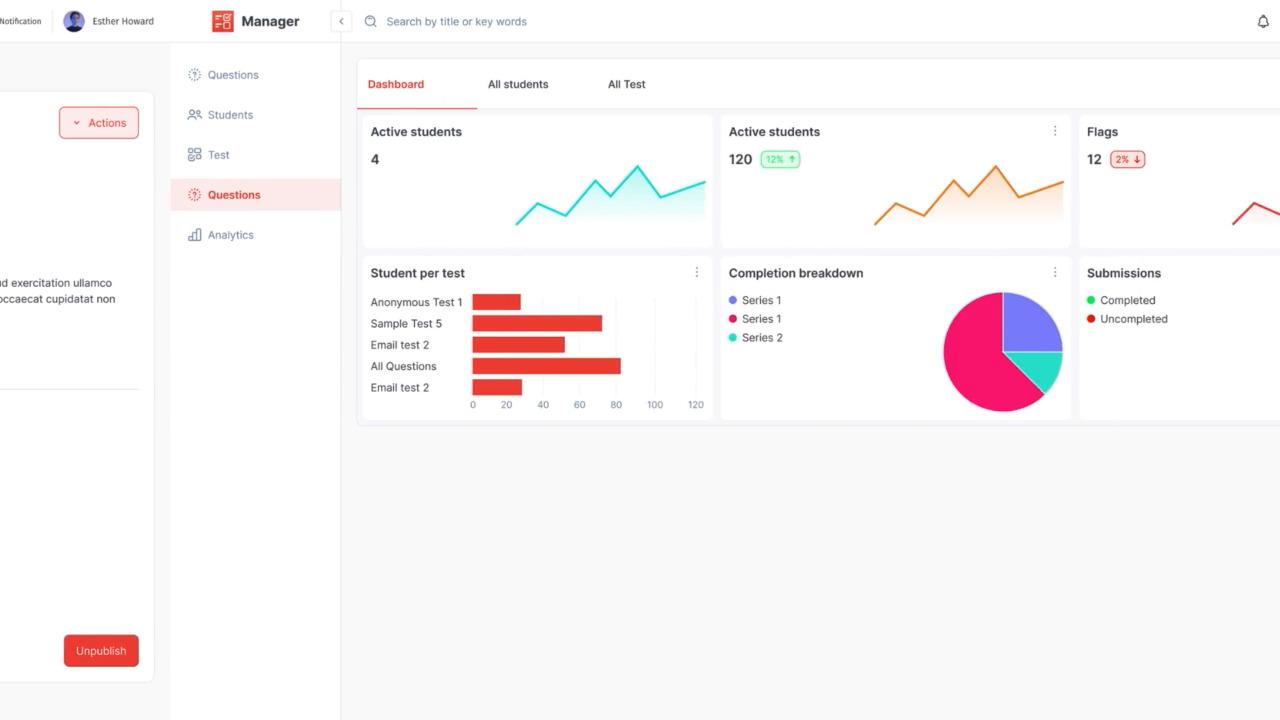Go to Students in sidebar
This screenshot has width=1280, height=720.
(255, 115)
